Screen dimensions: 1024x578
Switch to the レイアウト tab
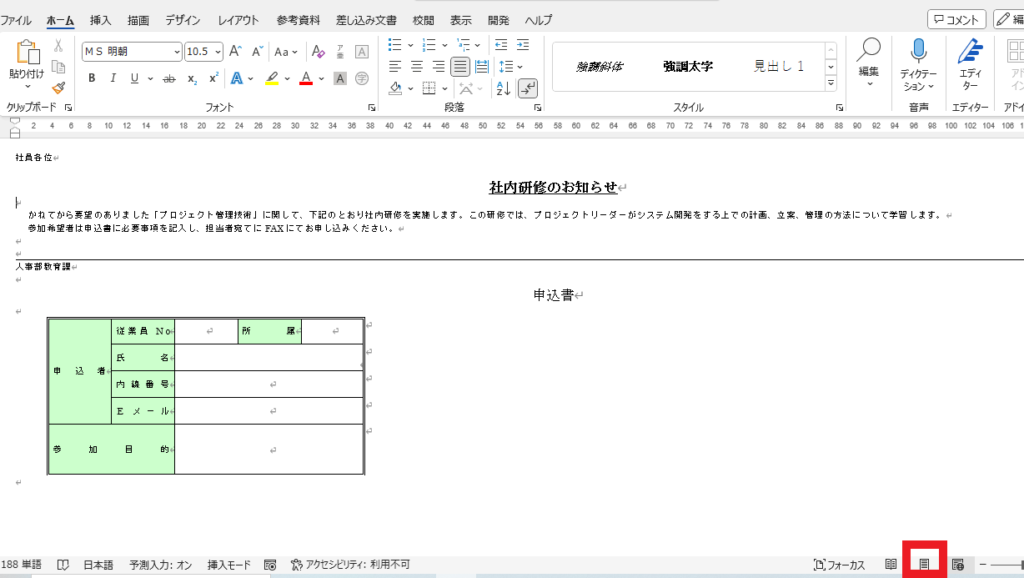[238, 20]
